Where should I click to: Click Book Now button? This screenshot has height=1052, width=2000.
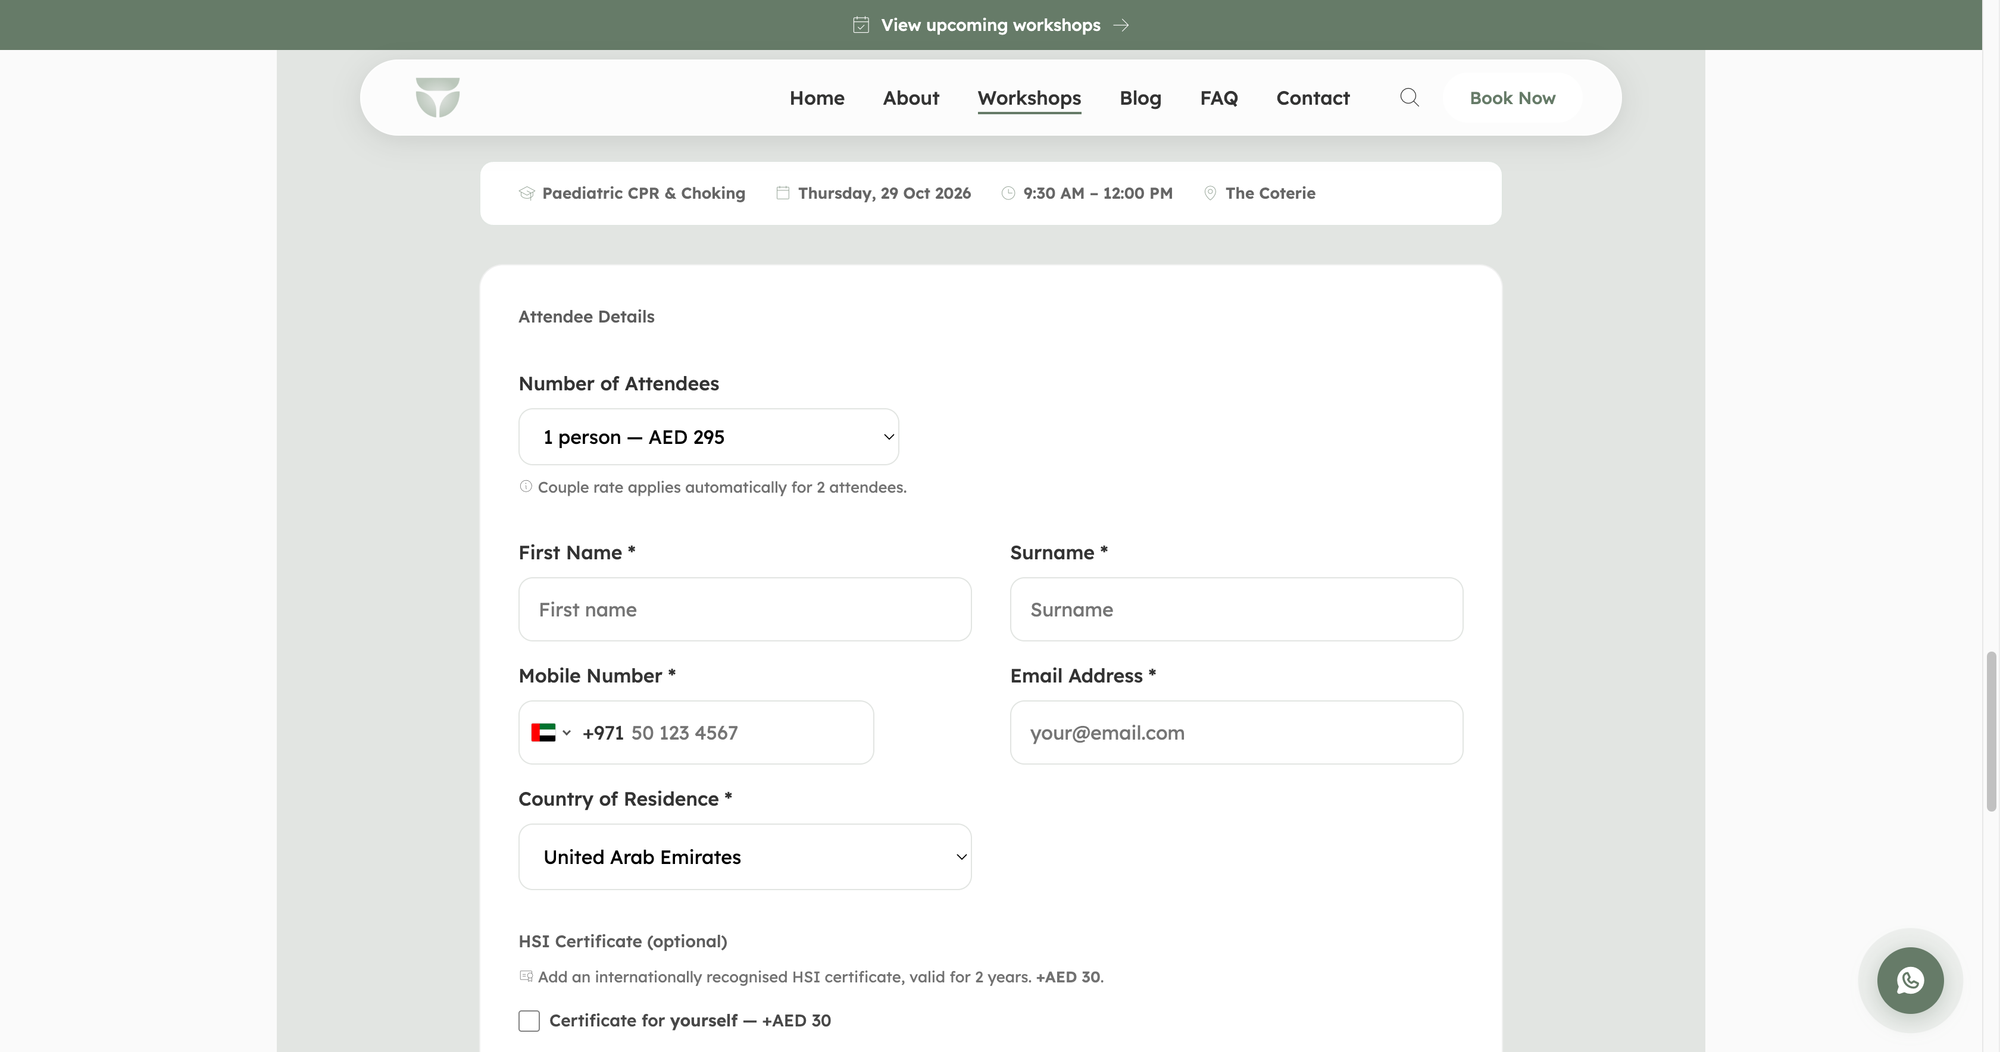click(1512, 98)
